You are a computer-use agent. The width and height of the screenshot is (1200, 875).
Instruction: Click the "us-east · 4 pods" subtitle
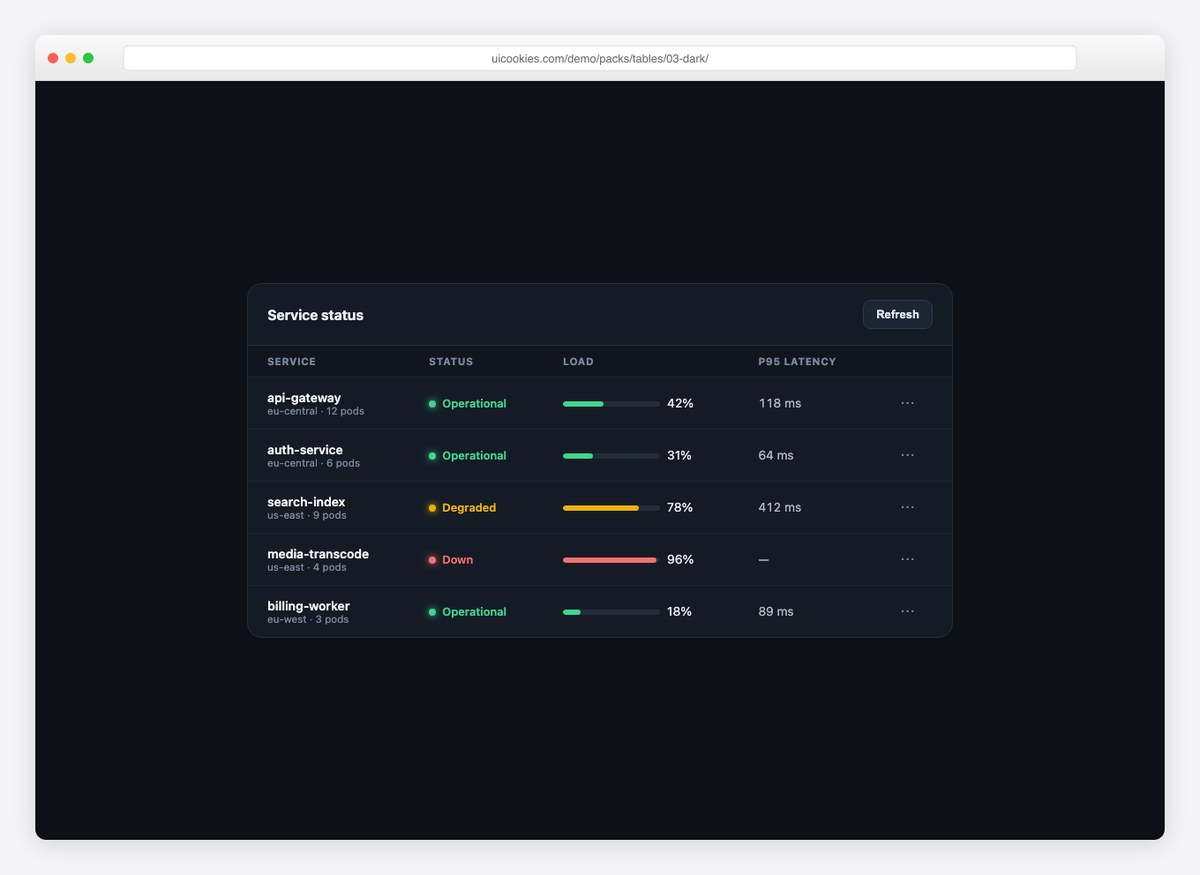pos(307,568)
